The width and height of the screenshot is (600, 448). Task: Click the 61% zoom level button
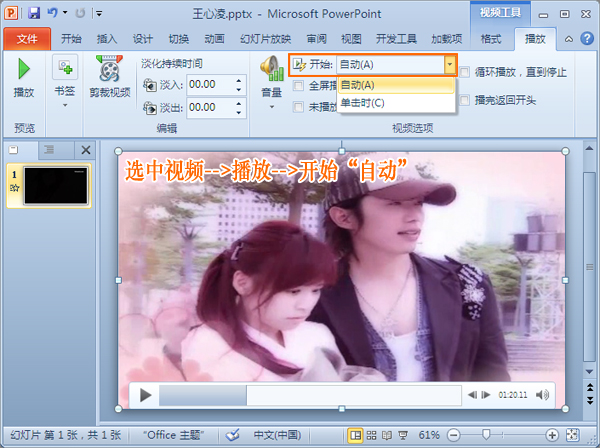tap(429, 435)
